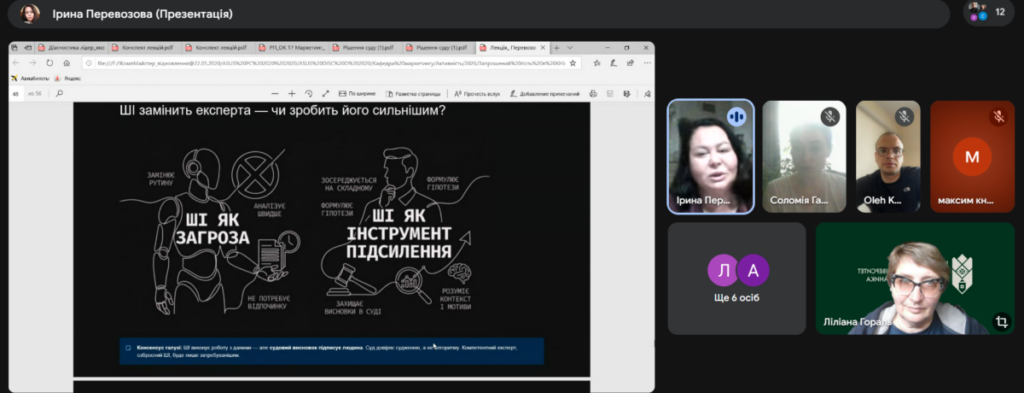The image size is (1024, 393).
Task: Star the page with the favorites icon
Action: pyautogui.click(x=573, y=63)
